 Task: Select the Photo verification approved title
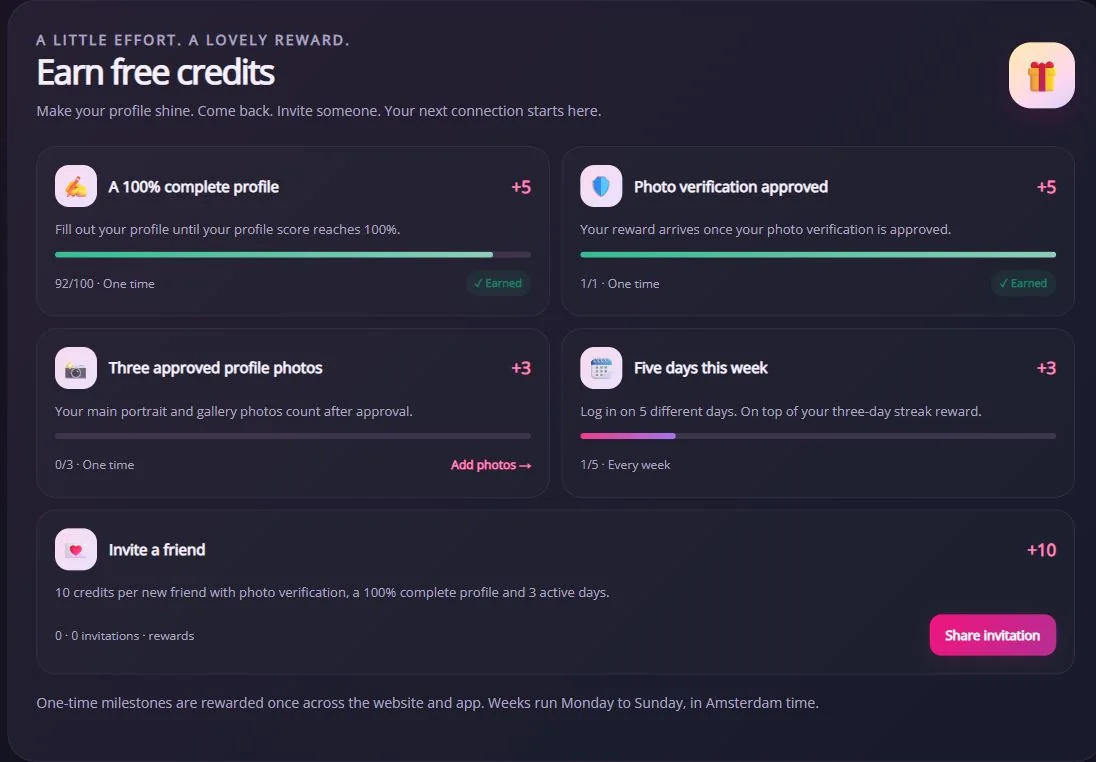730,187
